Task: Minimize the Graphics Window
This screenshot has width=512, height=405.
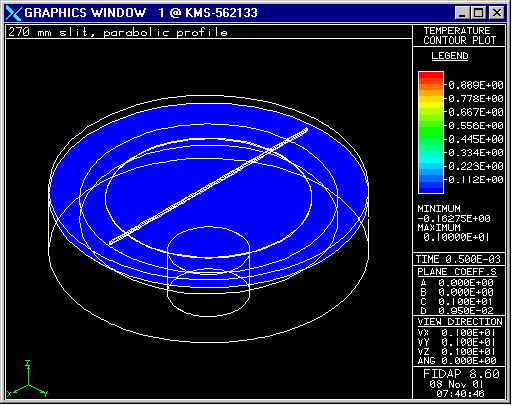Action: click(x=462, y=13)
